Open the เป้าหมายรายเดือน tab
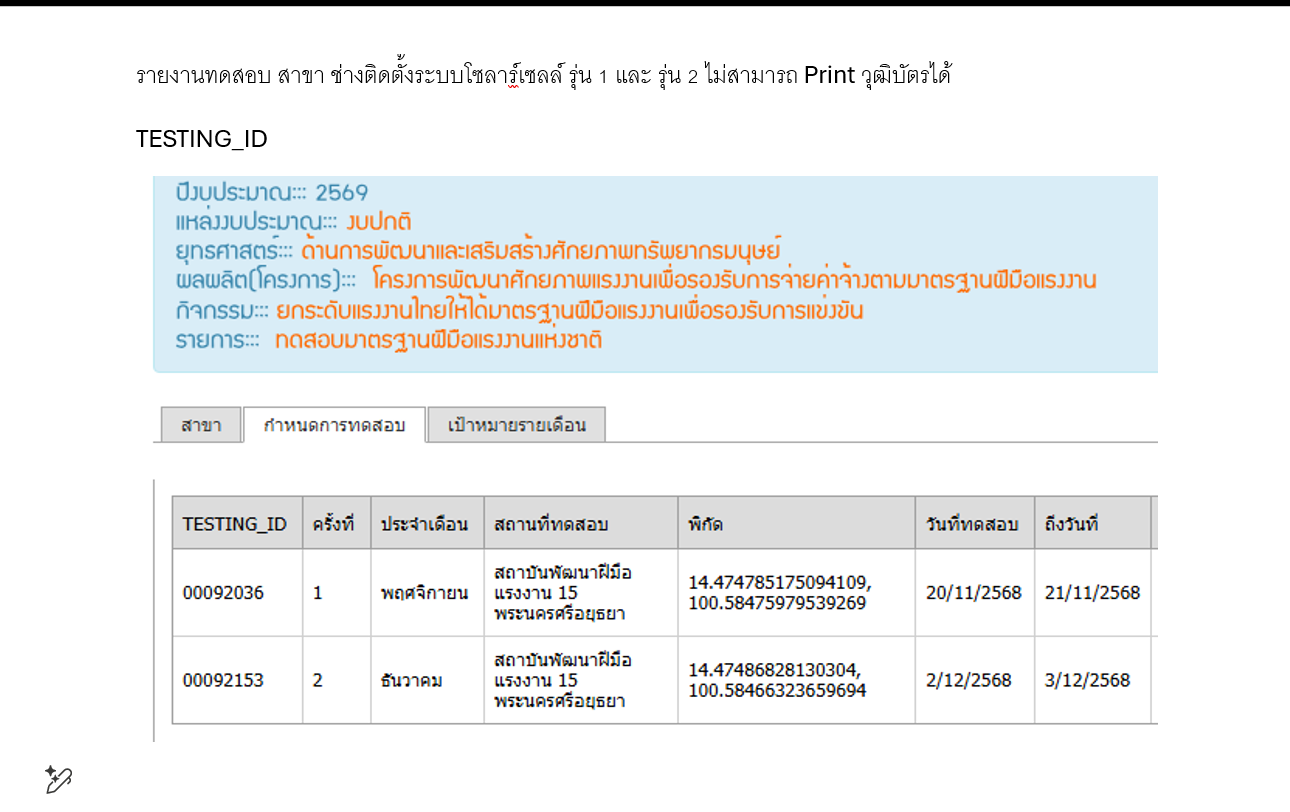Viewport: 1290px width, 812px height. [x=516, y=425]
